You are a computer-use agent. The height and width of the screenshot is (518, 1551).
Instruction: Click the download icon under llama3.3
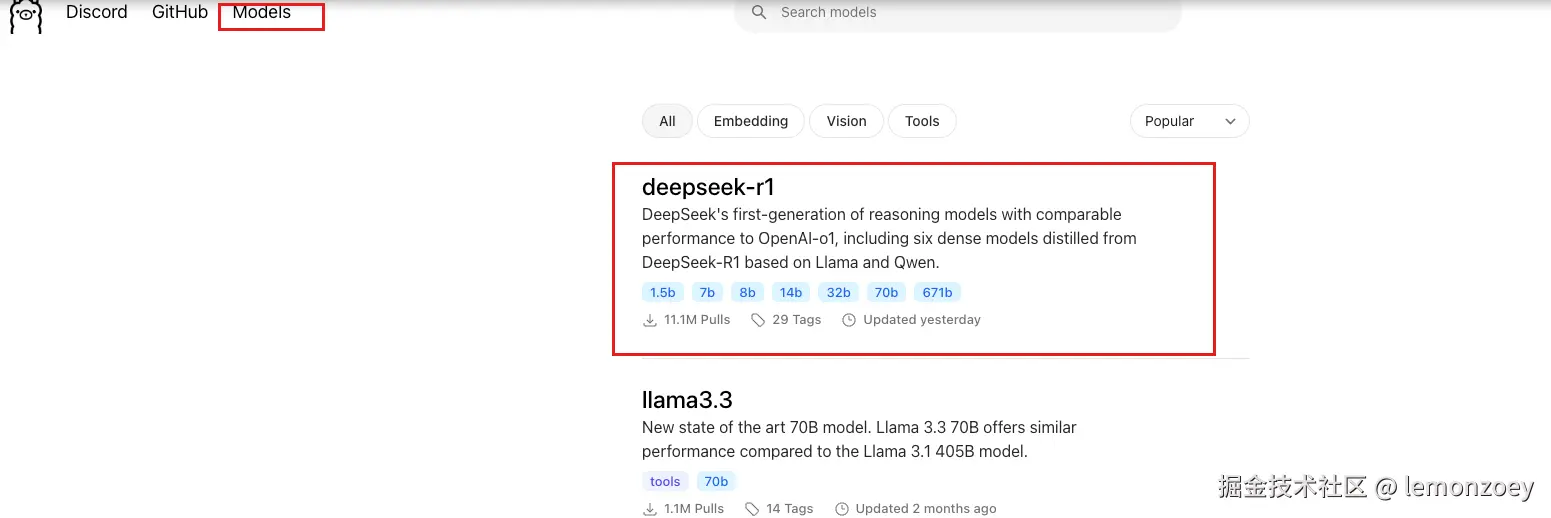click(x=650, y=509)
